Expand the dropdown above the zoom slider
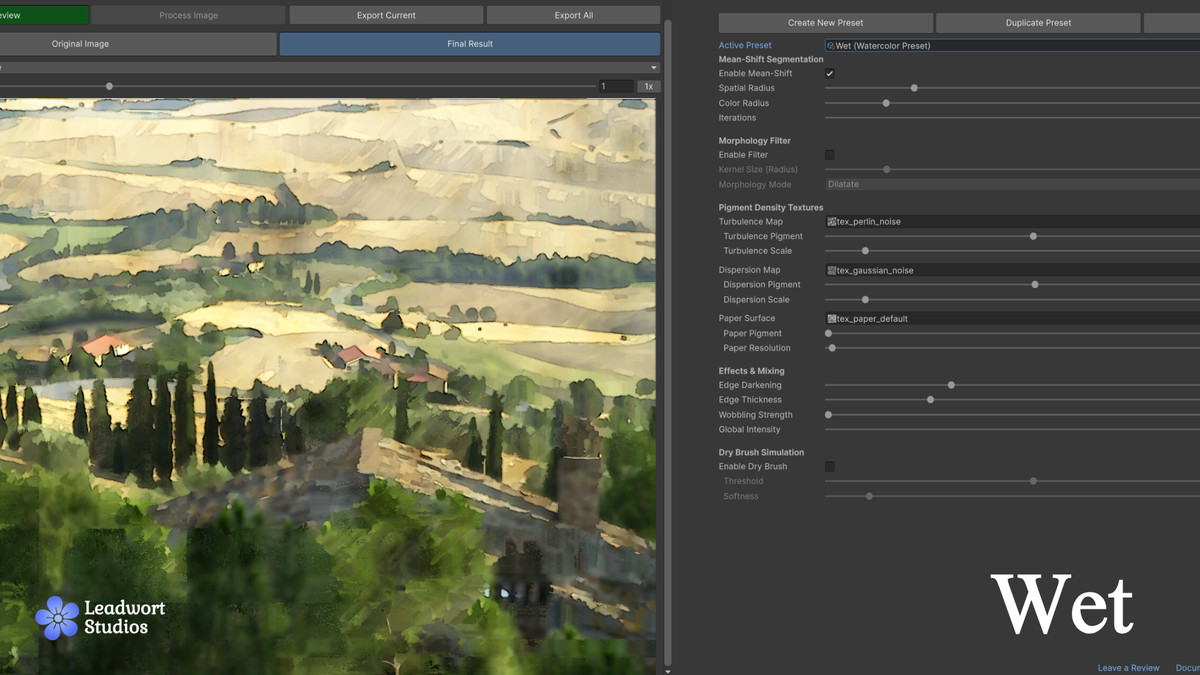 330,68
